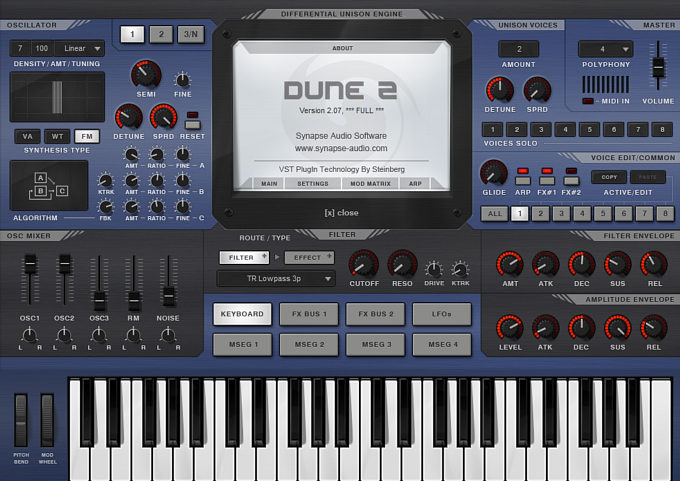Click the PITCH BEND wheel
The width and height of the screenshot is (680, 481).
tap(21, 420)
